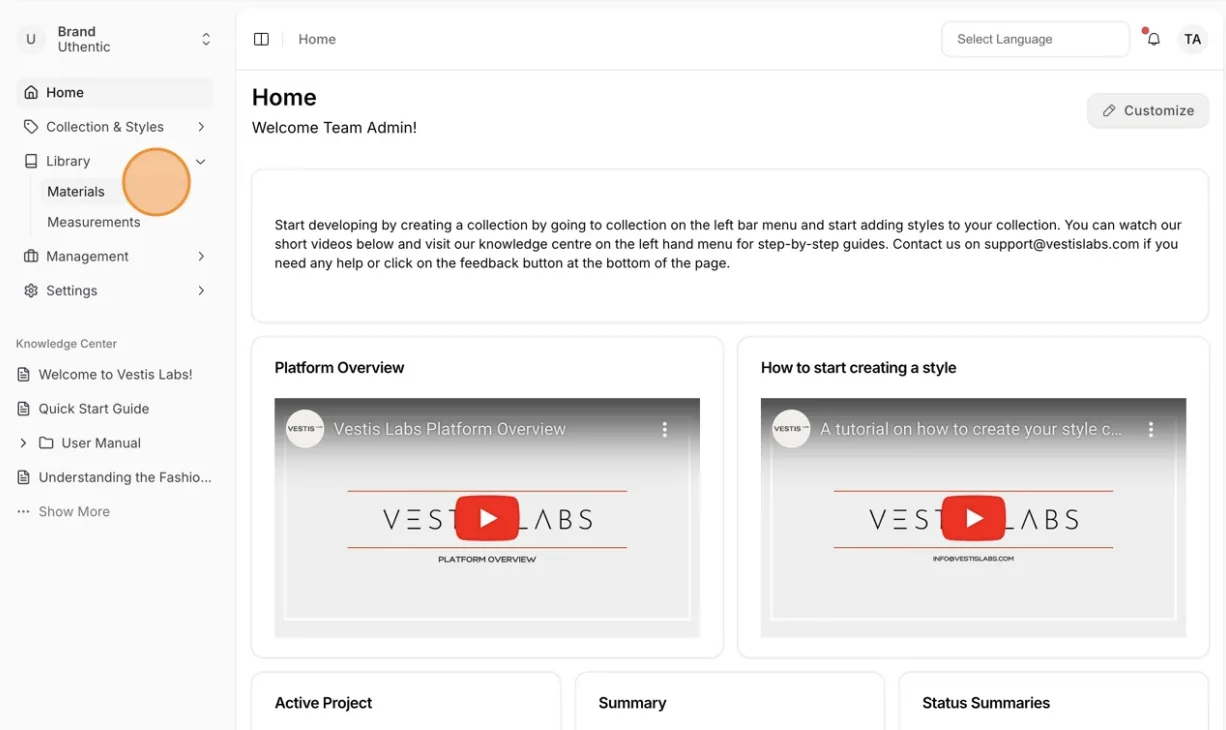1226x730 pixels.
Task: Open the Select Language dropdown
Action: pos(1035,39)
